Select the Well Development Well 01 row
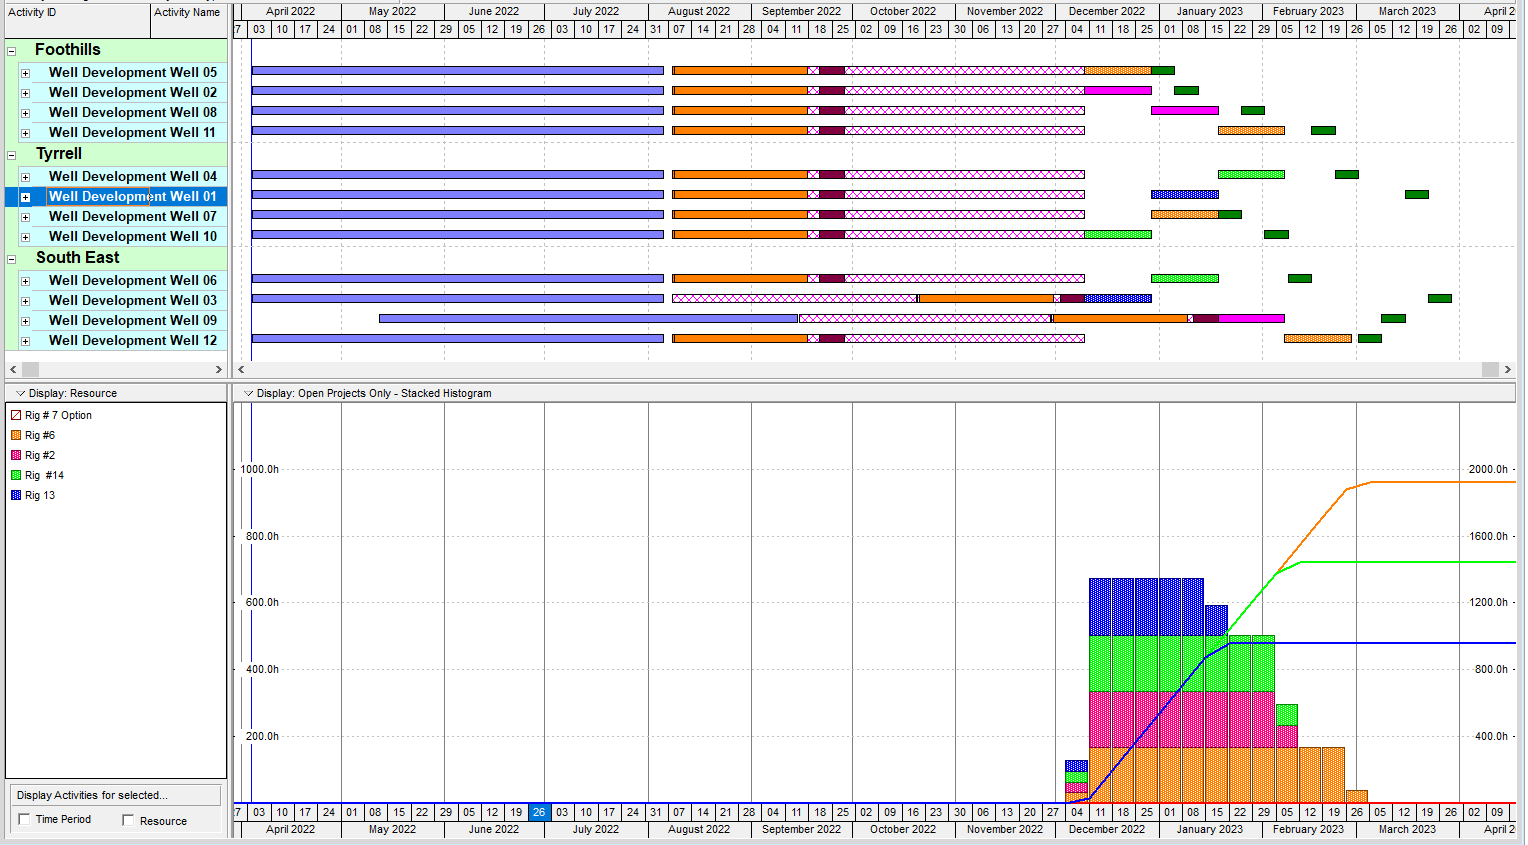Viewport: 1528px width, 845px height. point(132,197)
